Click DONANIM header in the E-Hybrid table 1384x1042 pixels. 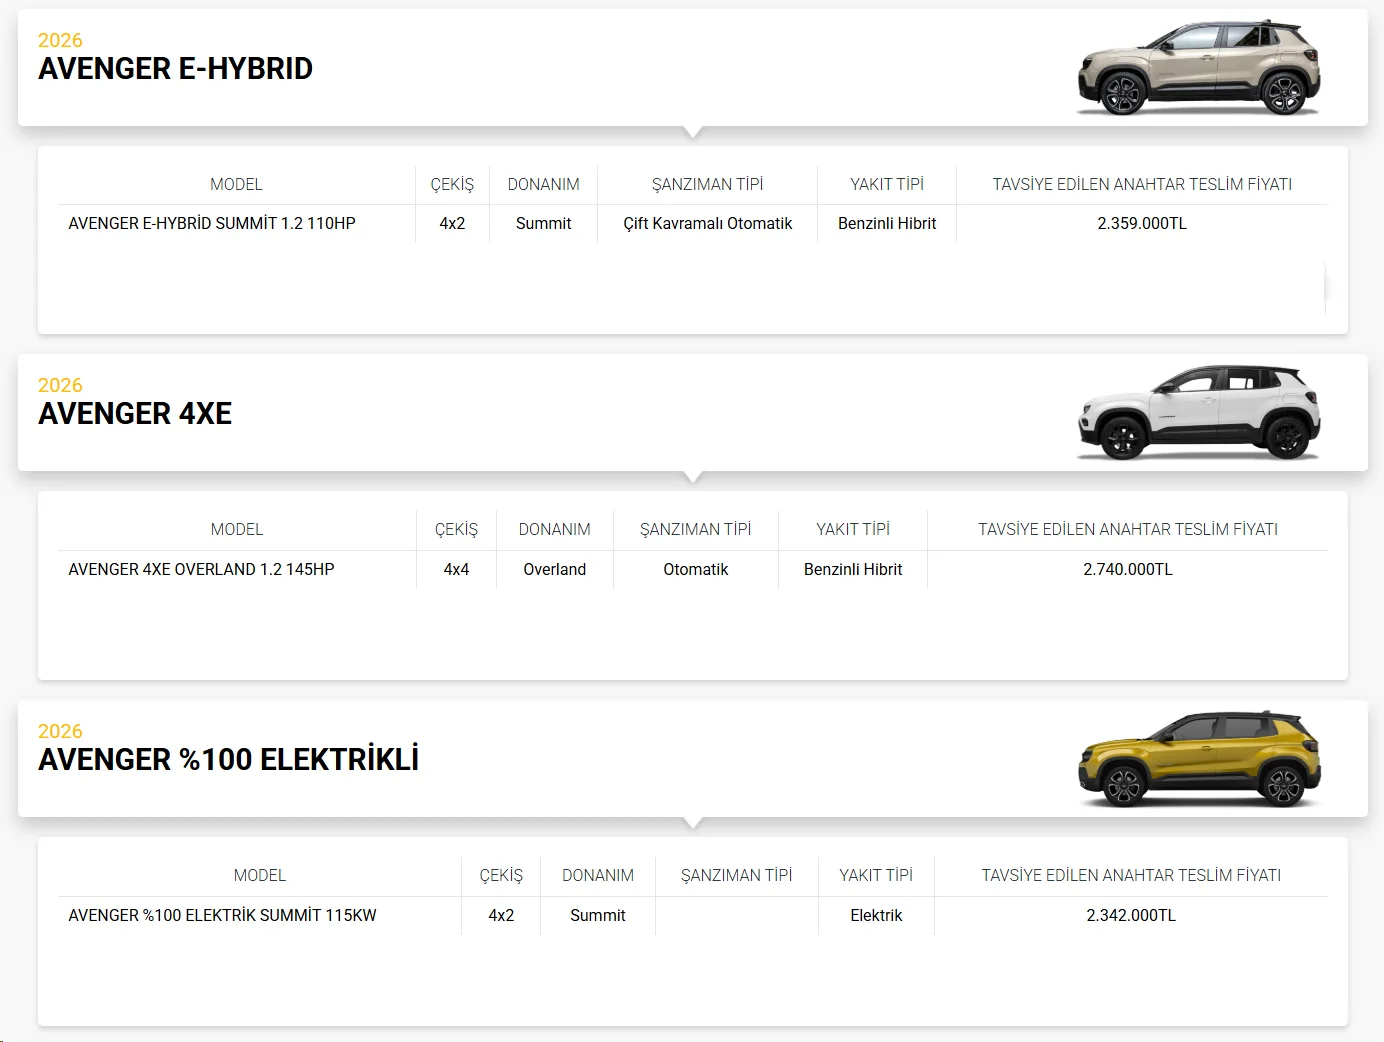[544, 184]
